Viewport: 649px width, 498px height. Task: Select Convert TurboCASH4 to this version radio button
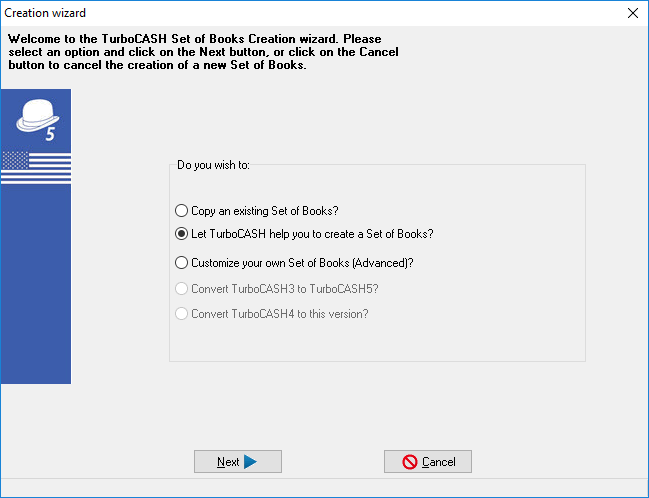pos(181,314)
